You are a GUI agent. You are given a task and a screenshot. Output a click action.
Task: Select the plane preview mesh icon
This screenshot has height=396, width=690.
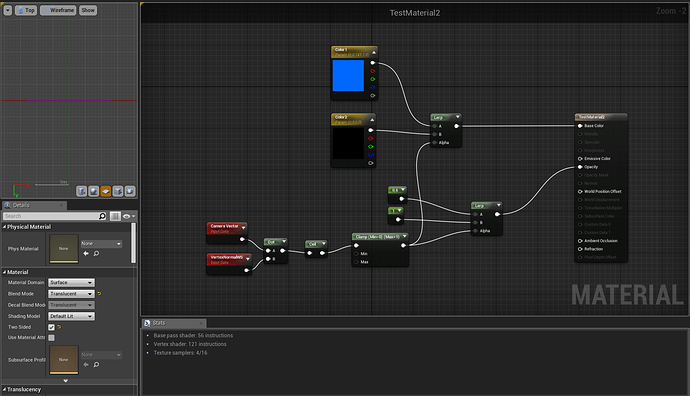(x=106, y=191)
